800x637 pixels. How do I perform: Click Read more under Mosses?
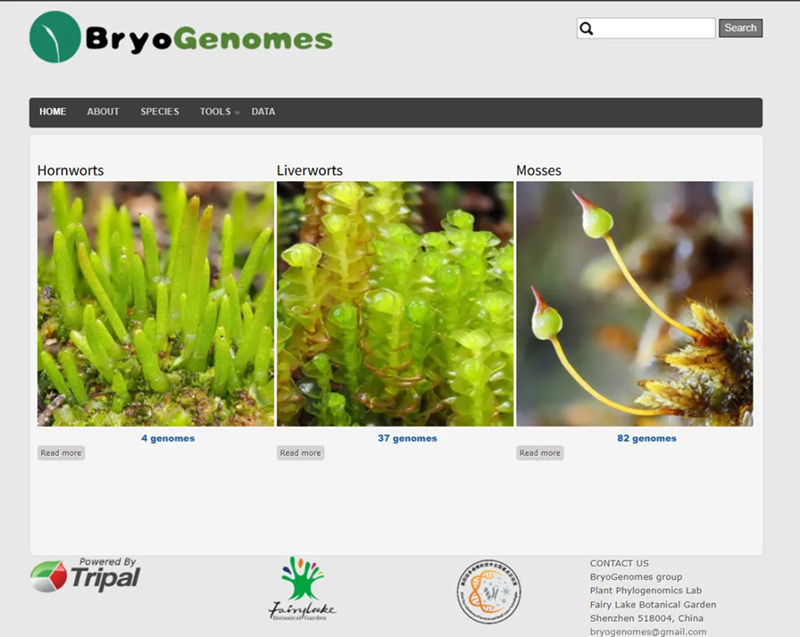pyautogui.click(x=540, y=453)
